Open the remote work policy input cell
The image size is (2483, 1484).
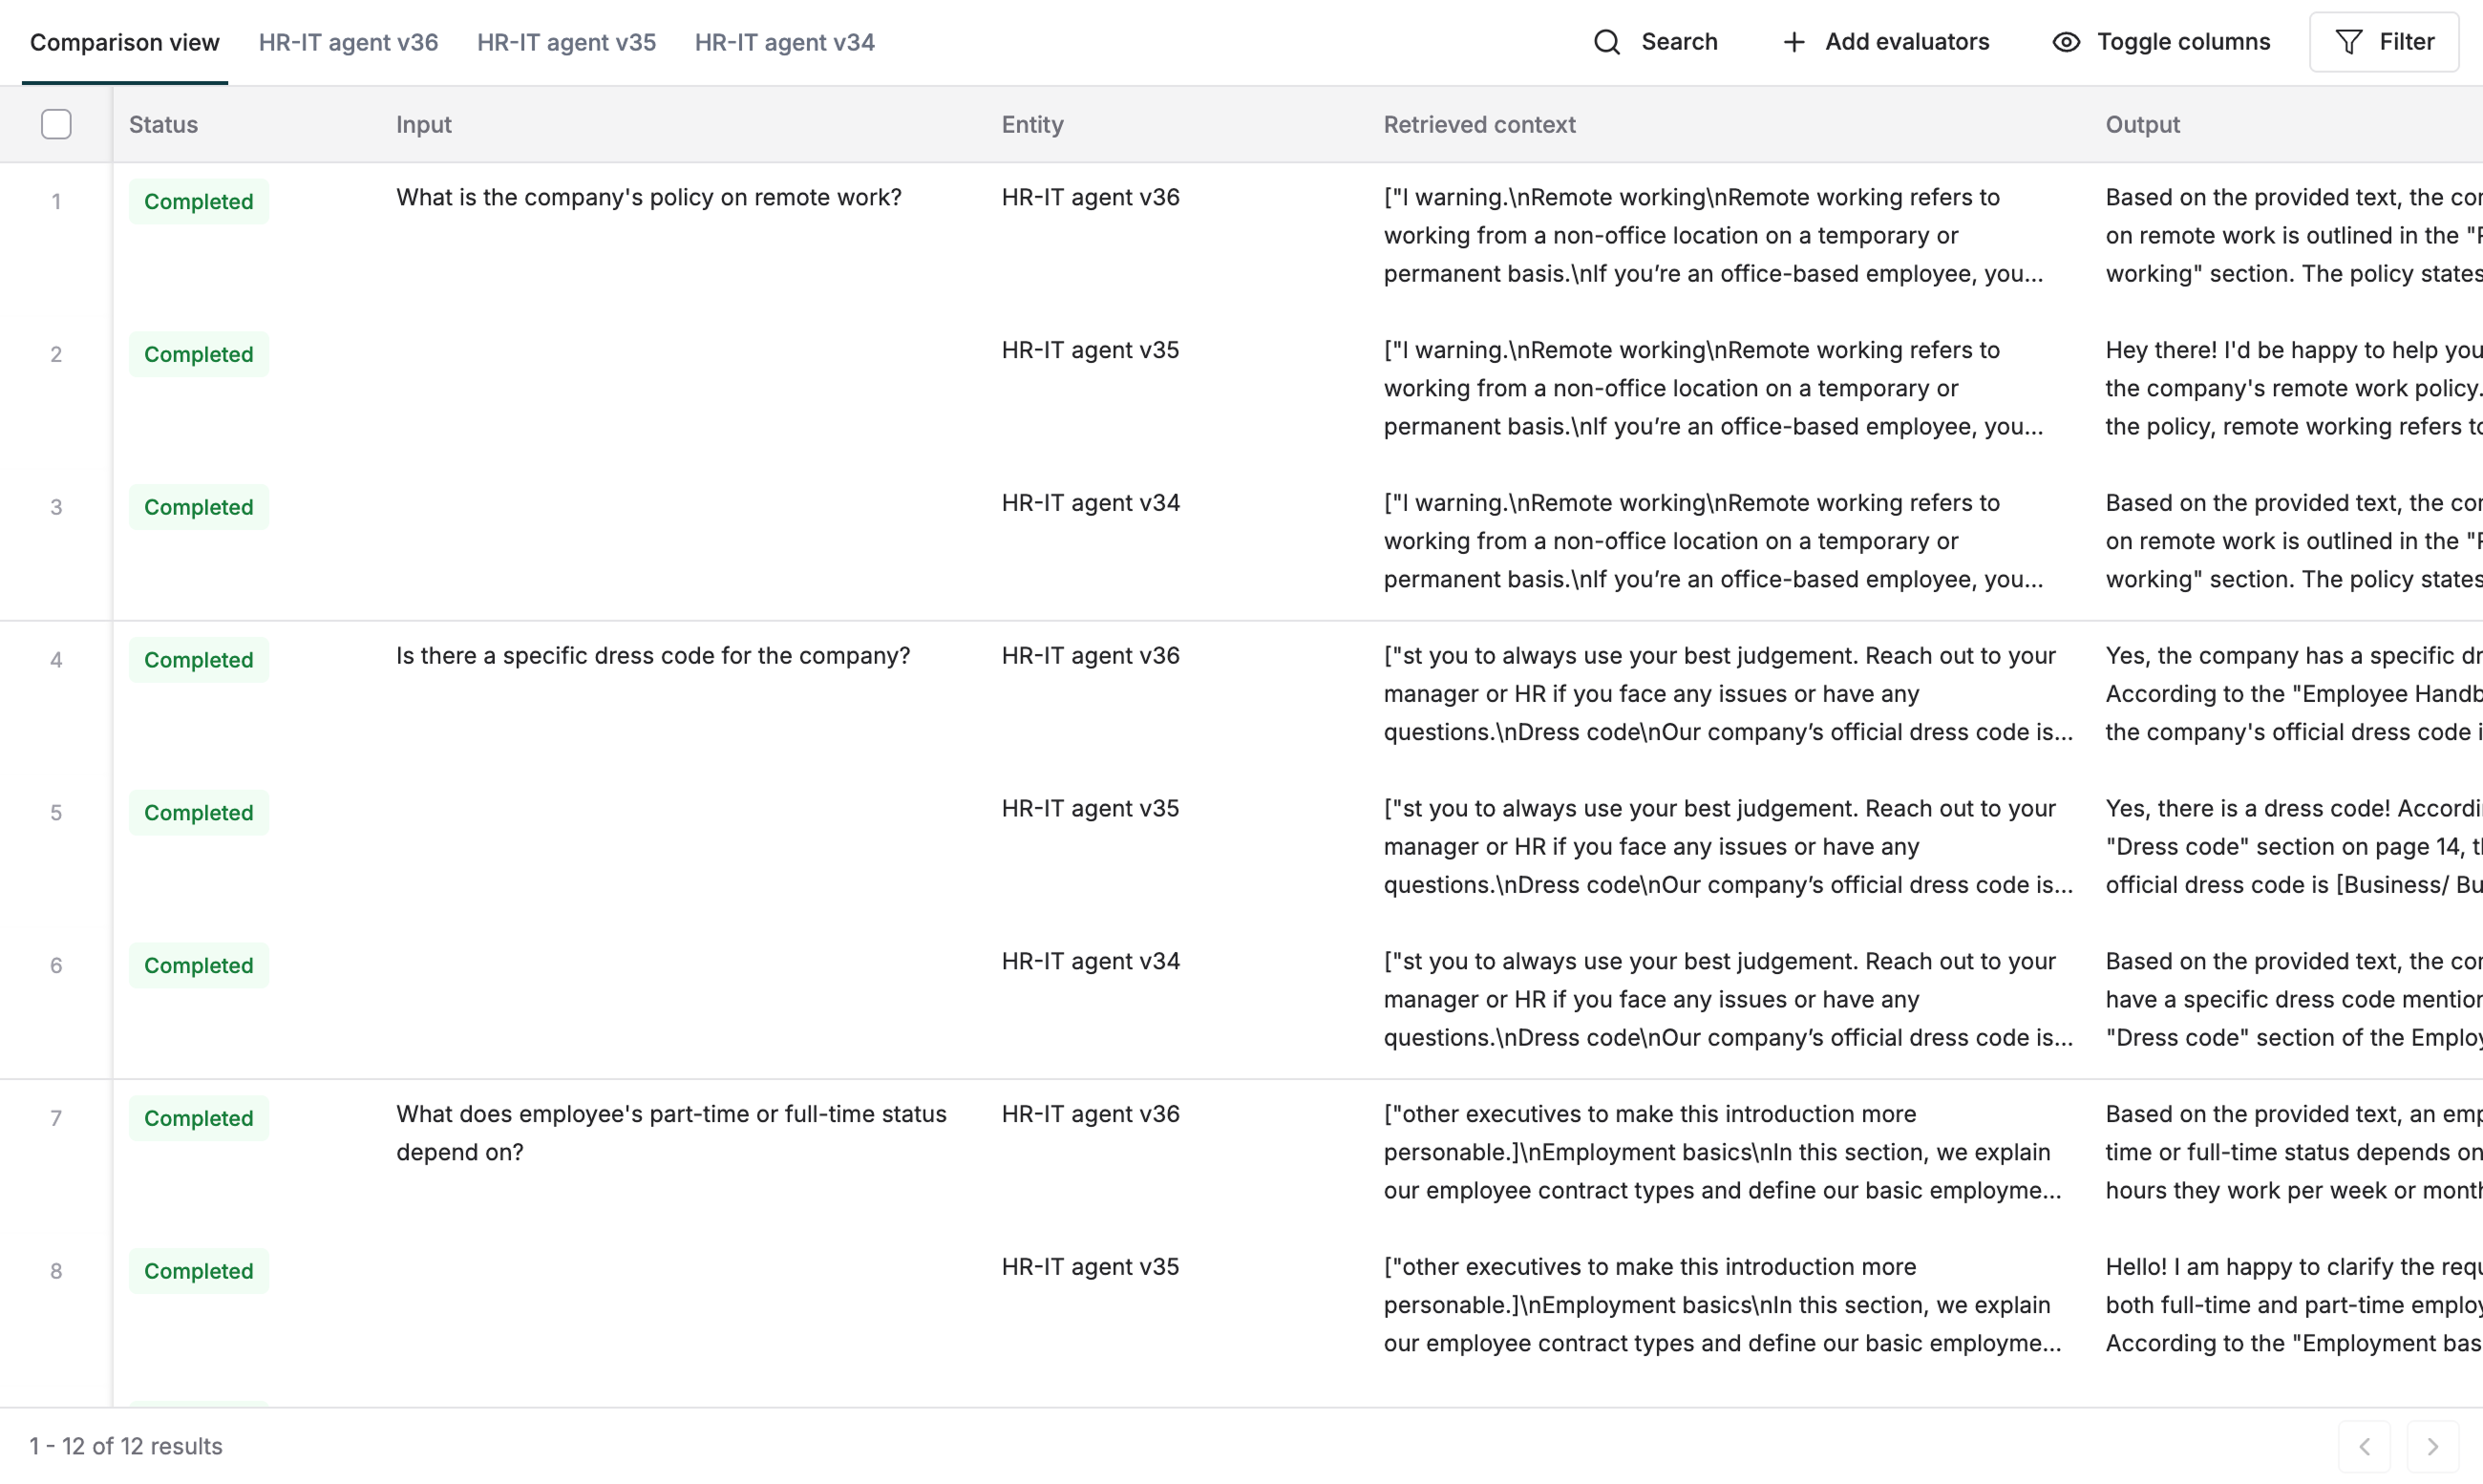(x=648, y=197)
